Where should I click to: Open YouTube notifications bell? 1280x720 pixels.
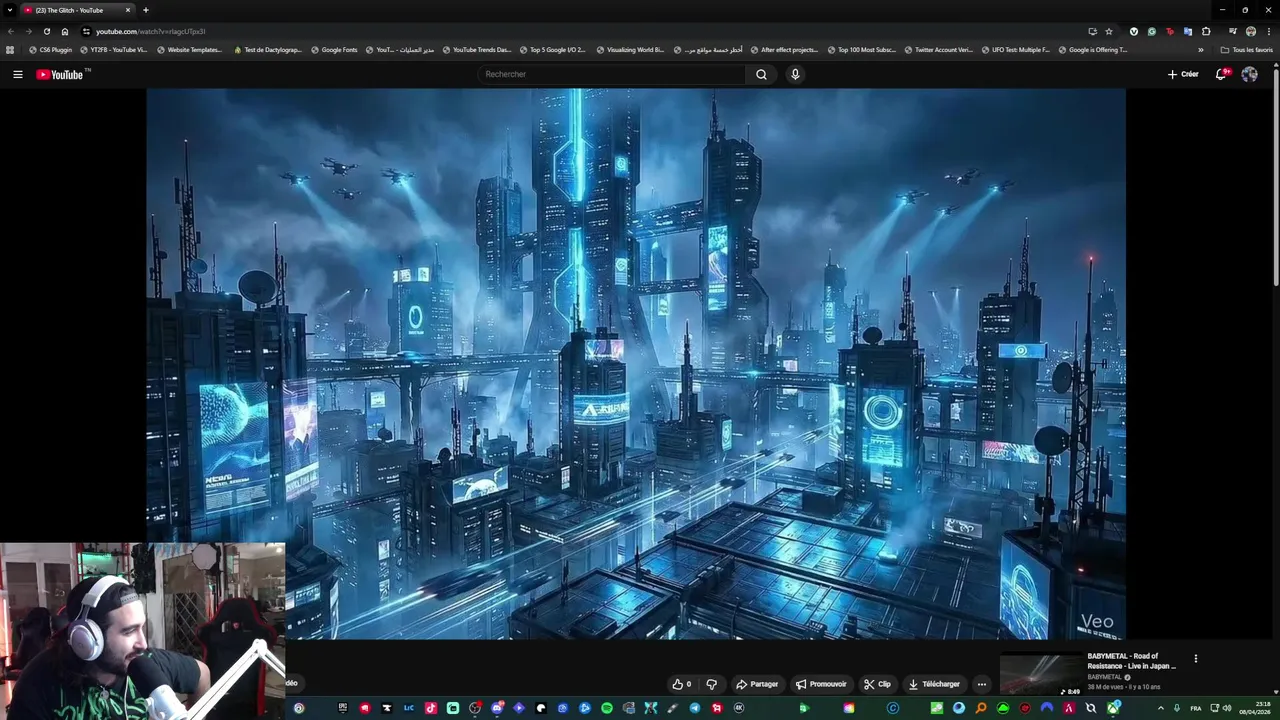click(x=1221, y=74)
